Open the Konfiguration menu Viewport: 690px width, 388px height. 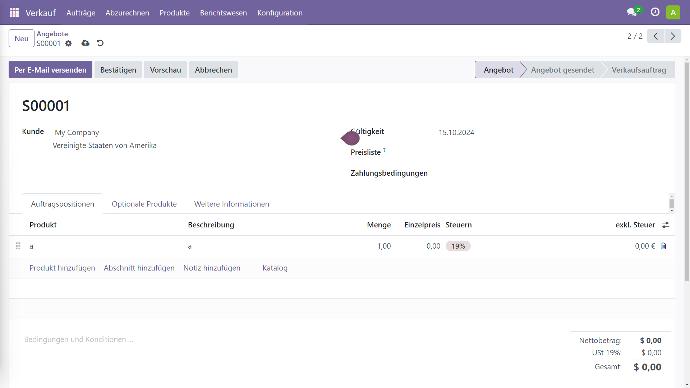[279, 13]
